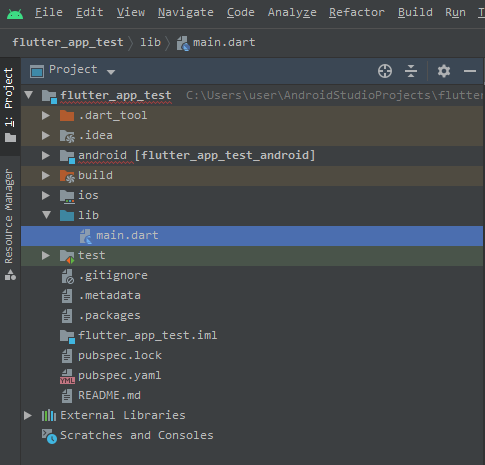Select the pubspec.lock file name
The width and height of the screenshot is (485, 465).
pyautogui.click(x=120, y=355)
